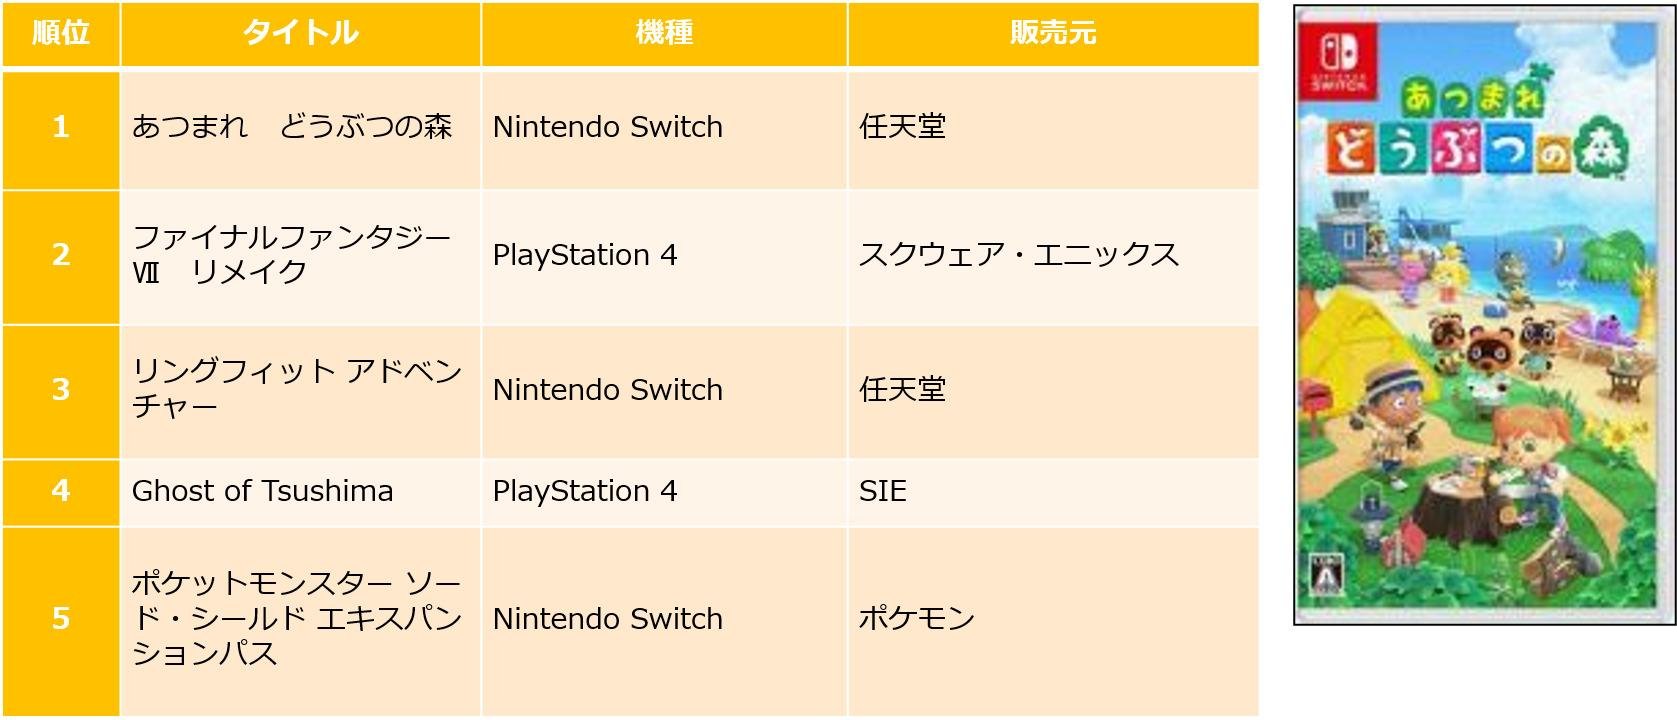Screen dimensions: 1677x720
Task: Select the rank 1 number cell
Action: tap(61, 127)
